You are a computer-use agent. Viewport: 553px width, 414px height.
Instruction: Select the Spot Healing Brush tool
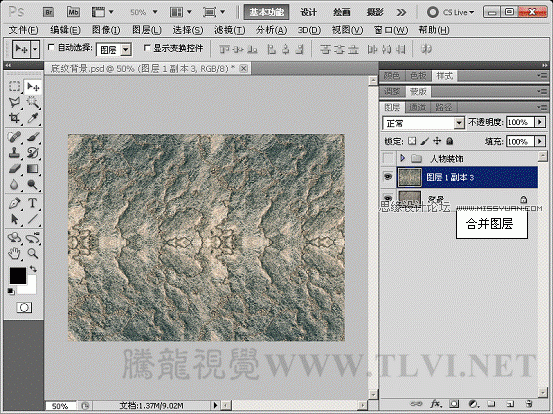click(x=14, y=137)
